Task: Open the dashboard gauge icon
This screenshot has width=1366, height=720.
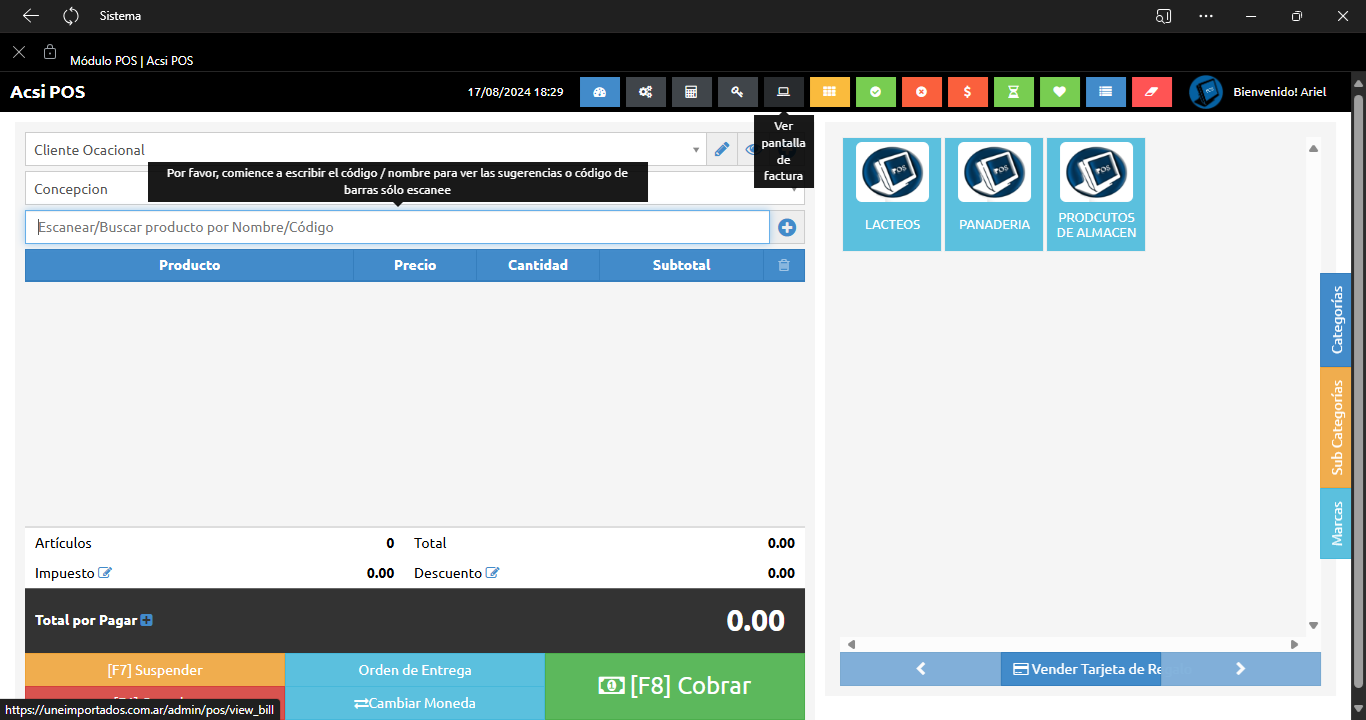Action: click(600, 92)
